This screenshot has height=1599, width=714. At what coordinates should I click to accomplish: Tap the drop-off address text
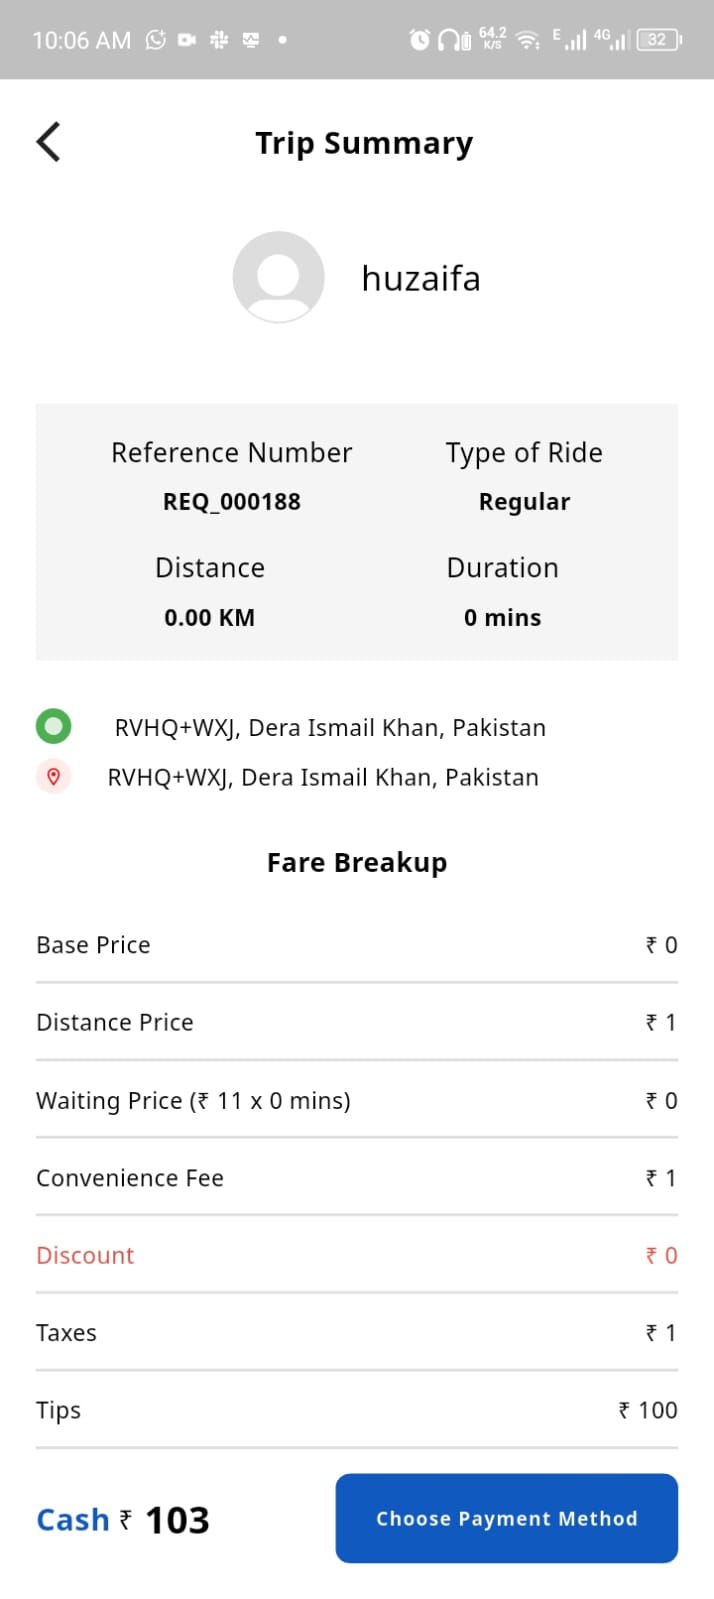coord(323,777)
